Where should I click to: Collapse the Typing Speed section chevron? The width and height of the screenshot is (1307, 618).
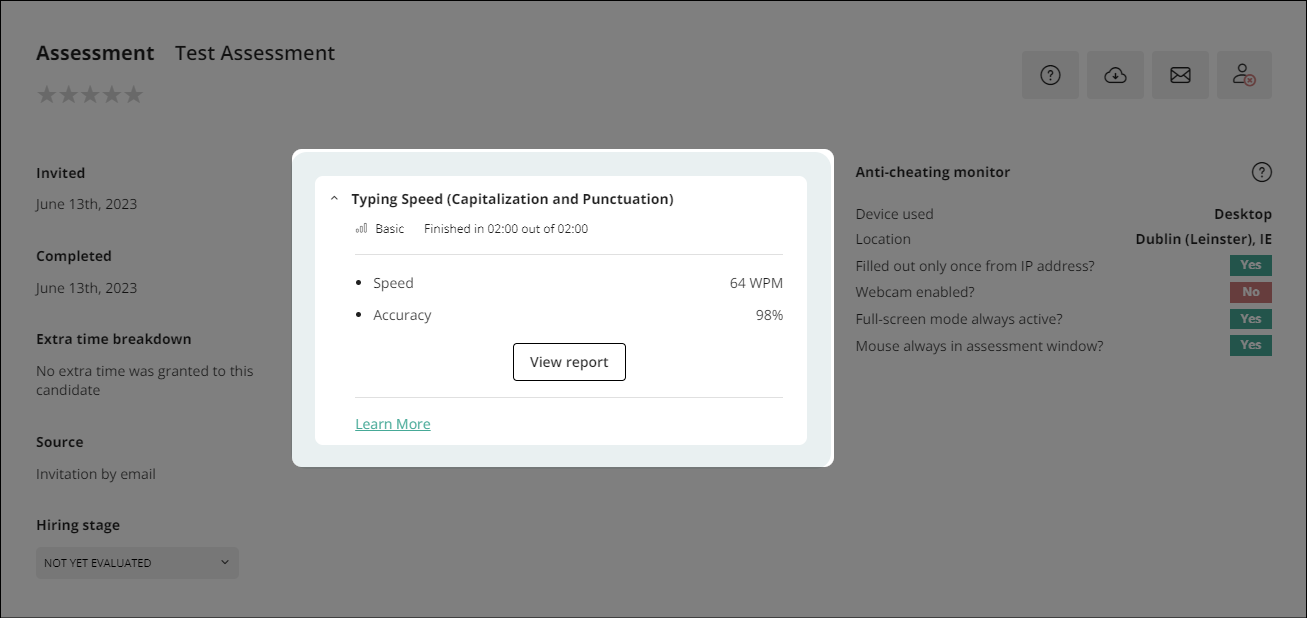pos(334,197)
